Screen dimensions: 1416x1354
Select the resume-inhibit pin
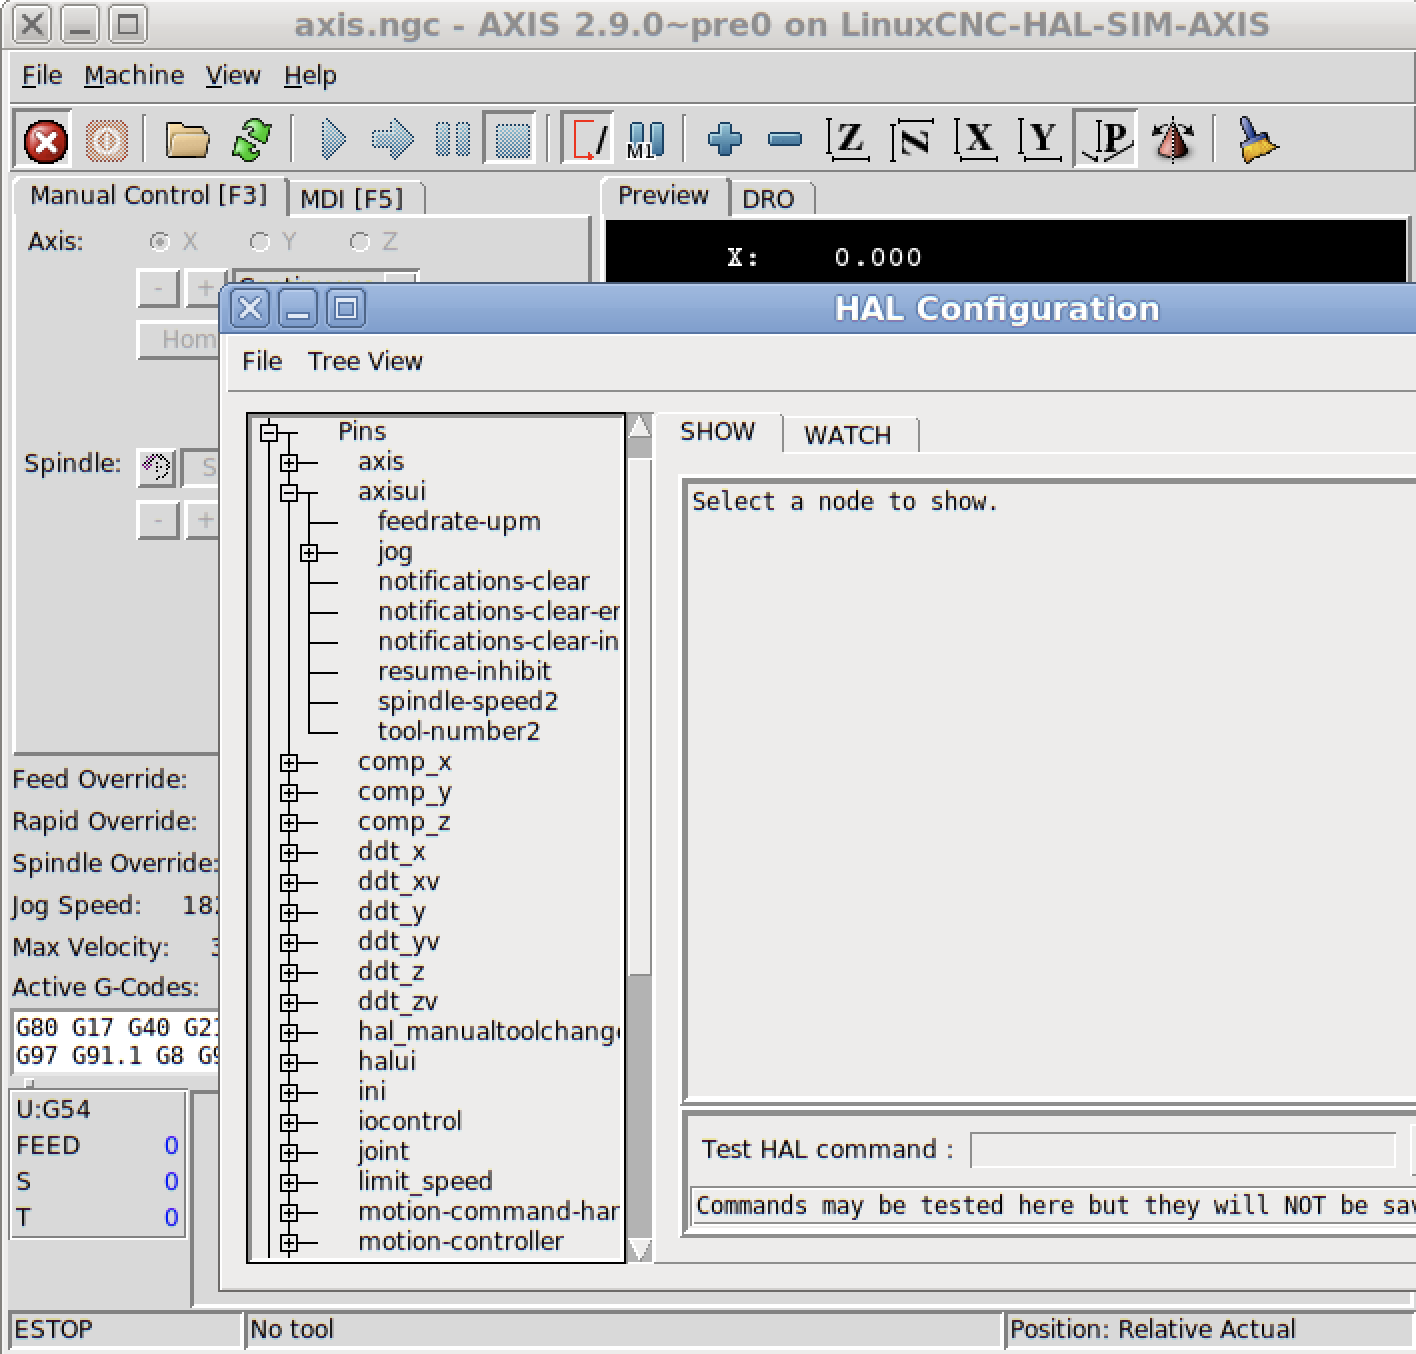tap(464, 672)
